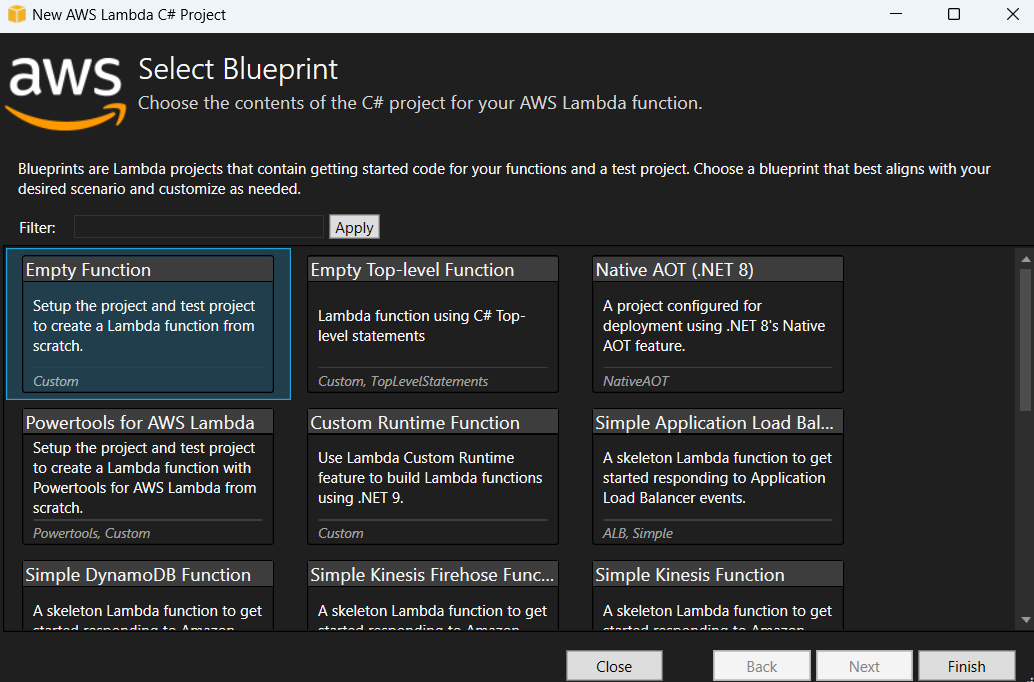This screenshot has width=1034, height=682.
Task: Select Simple Kinesis Firehose Function blueprint
Action: click(433, 596)
